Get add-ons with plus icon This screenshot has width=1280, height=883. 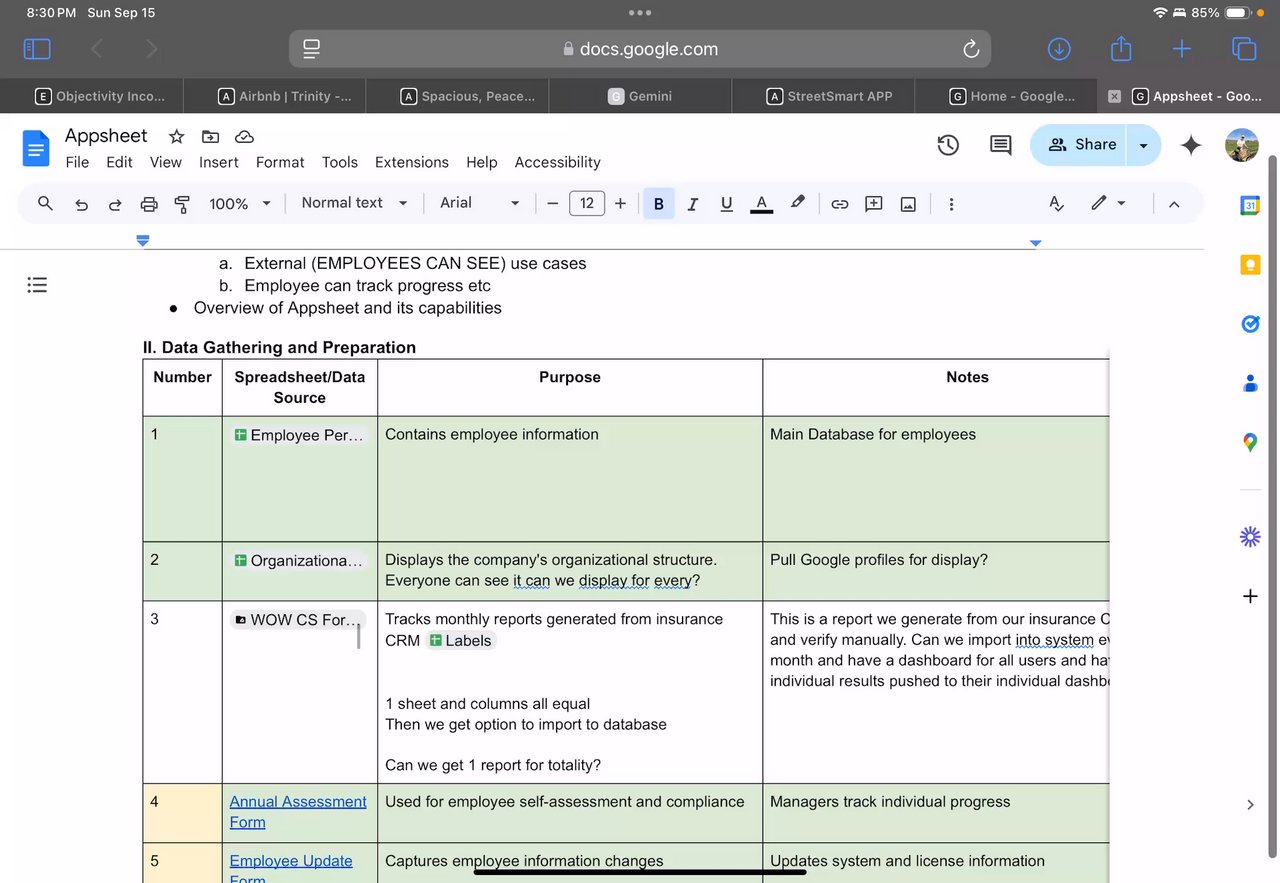point(1250,596)
